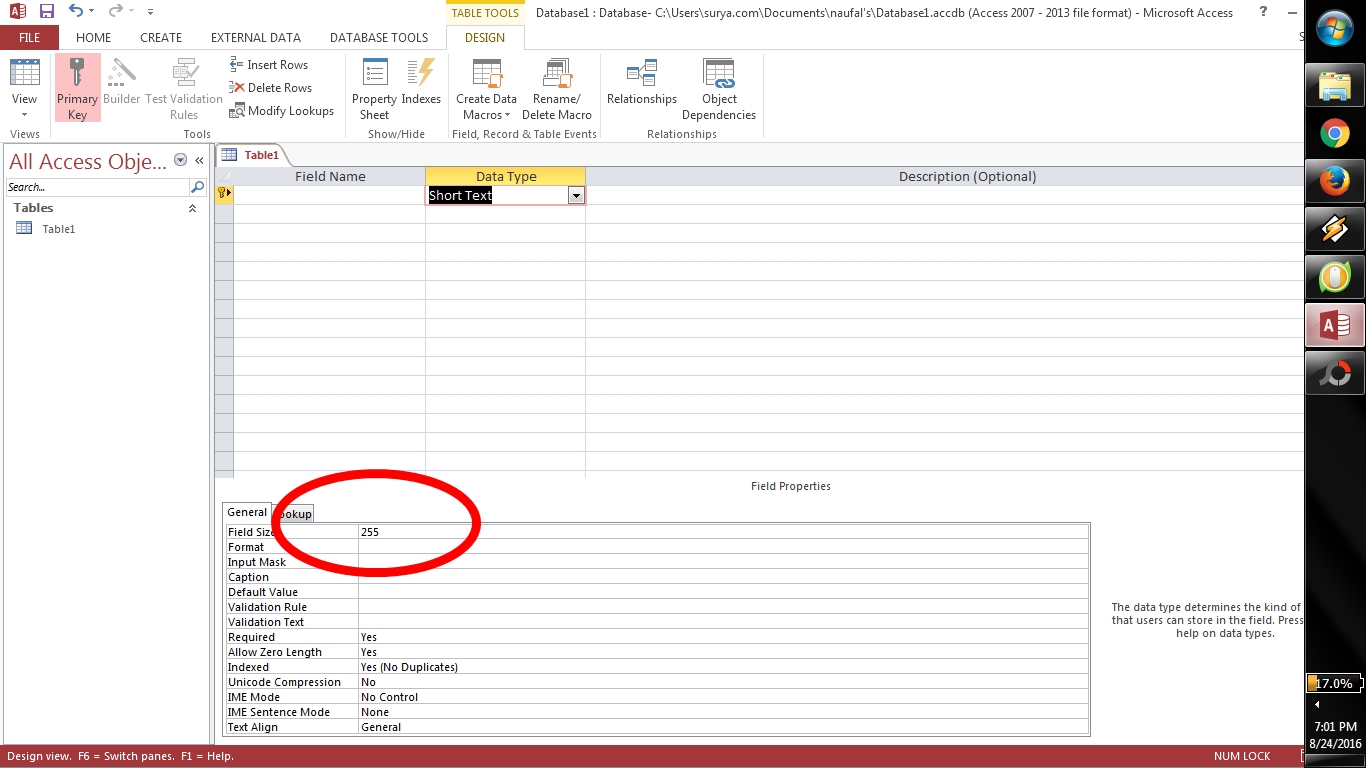Click the Access application icon in title bar
1366x768 pixels.
(17, 12)
